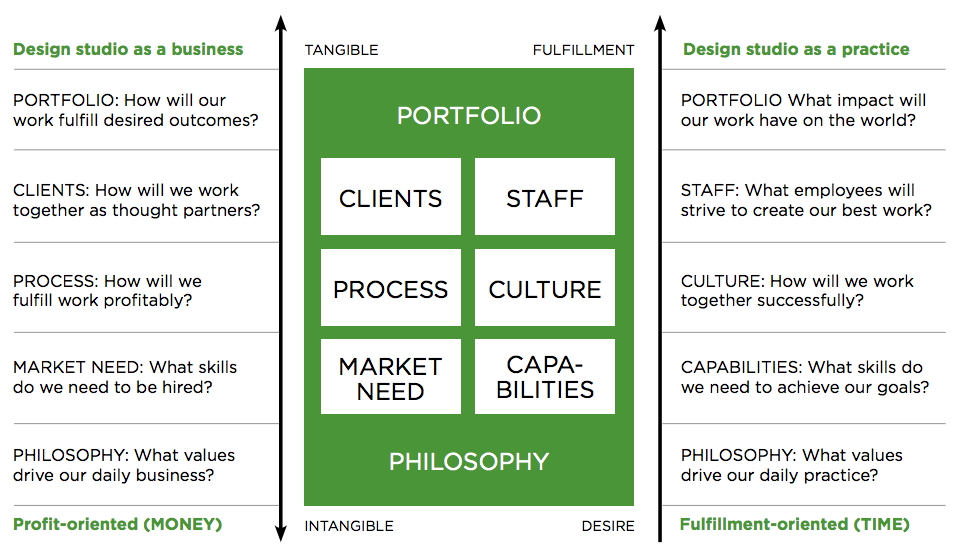The height and width of the screenshot is (549, 960).
Task: Click the 'Fulfillment-oriented (TIME)' label
Action: [x=795, y=525]
